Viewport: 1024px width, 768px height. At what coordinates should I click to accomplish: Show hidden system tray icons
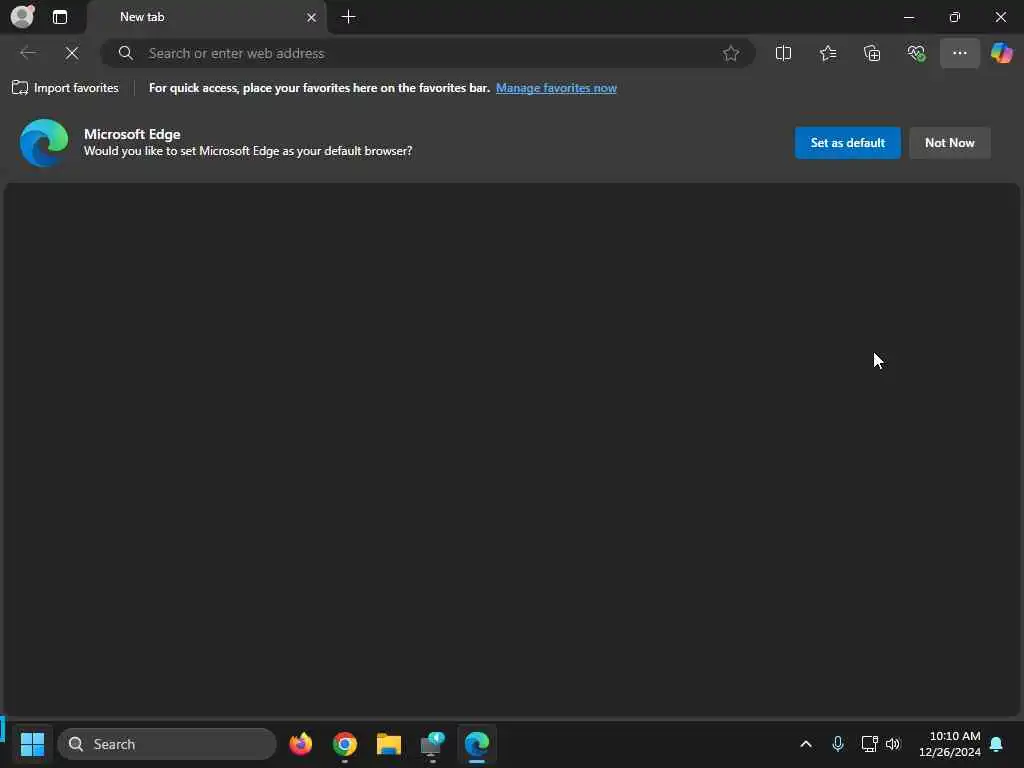click(806, 744)
